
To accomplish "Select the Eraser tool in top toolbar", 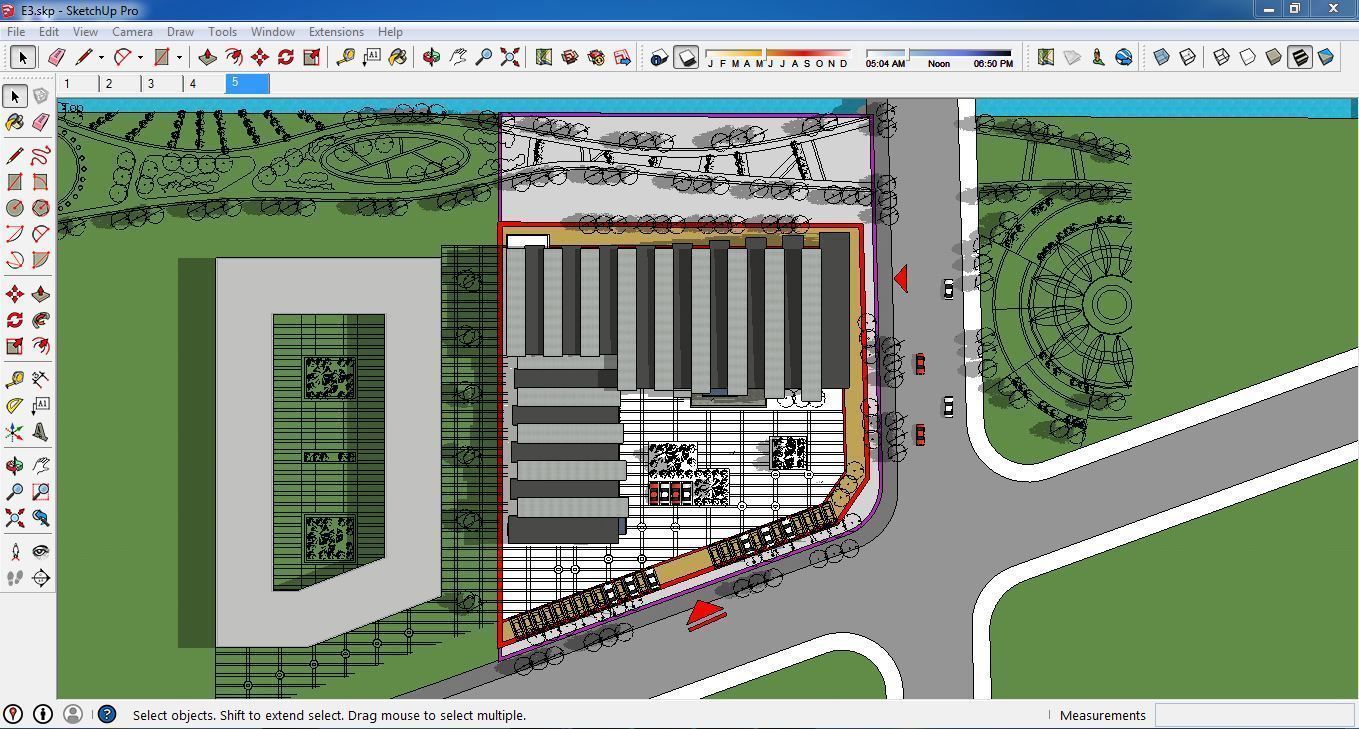I will coord(57,57).
